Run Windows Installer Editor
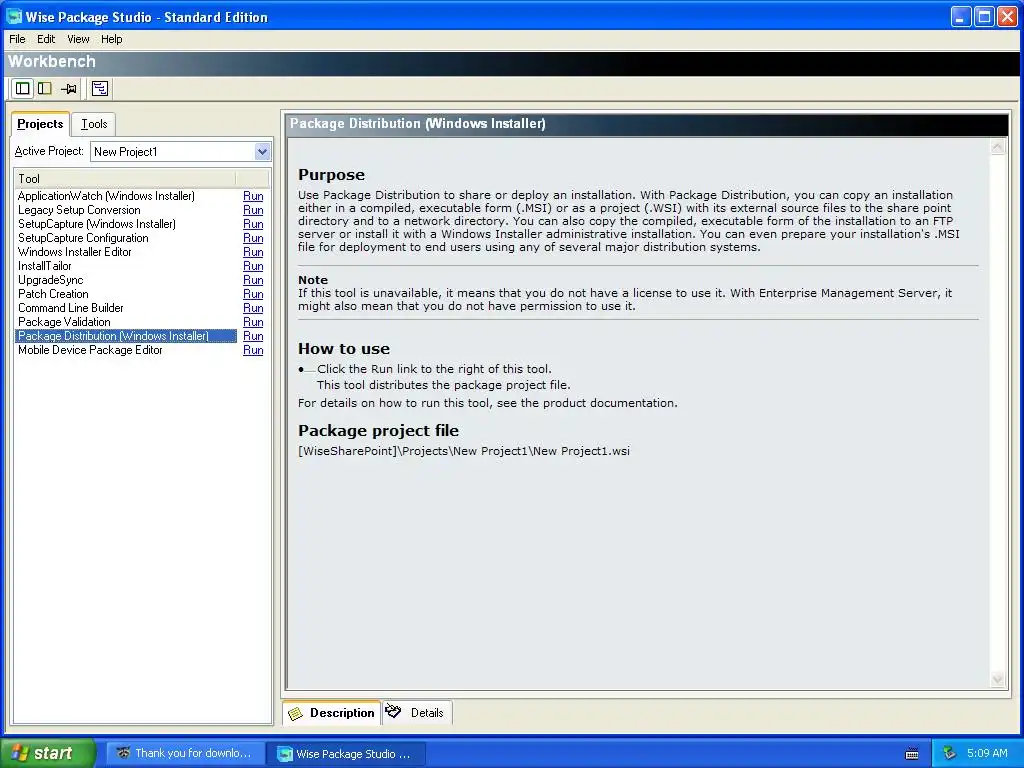The image size is (1024, 768). tap(253, 252)
